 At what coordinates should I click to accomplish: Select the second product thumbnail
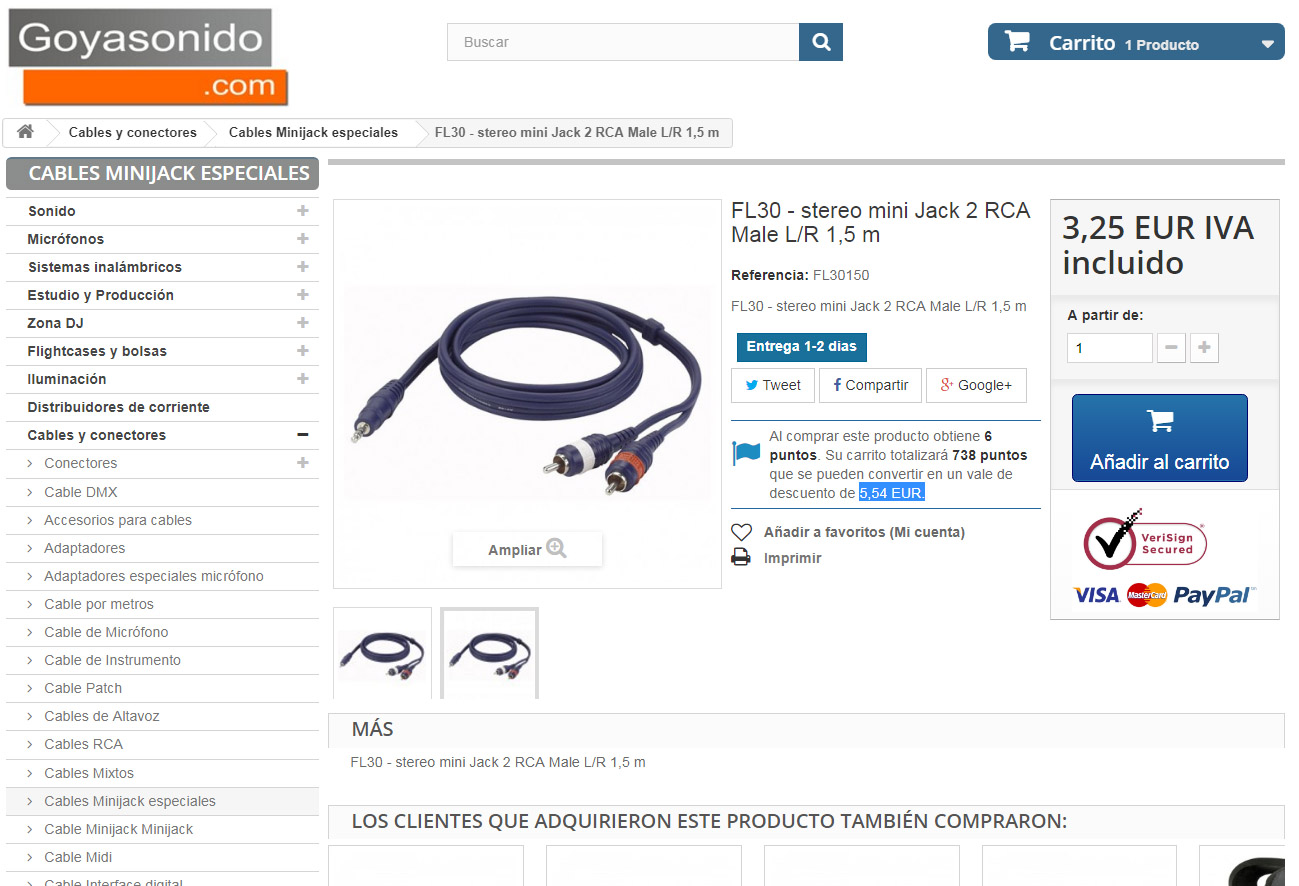pyautogui.click(x=490, y=653)
